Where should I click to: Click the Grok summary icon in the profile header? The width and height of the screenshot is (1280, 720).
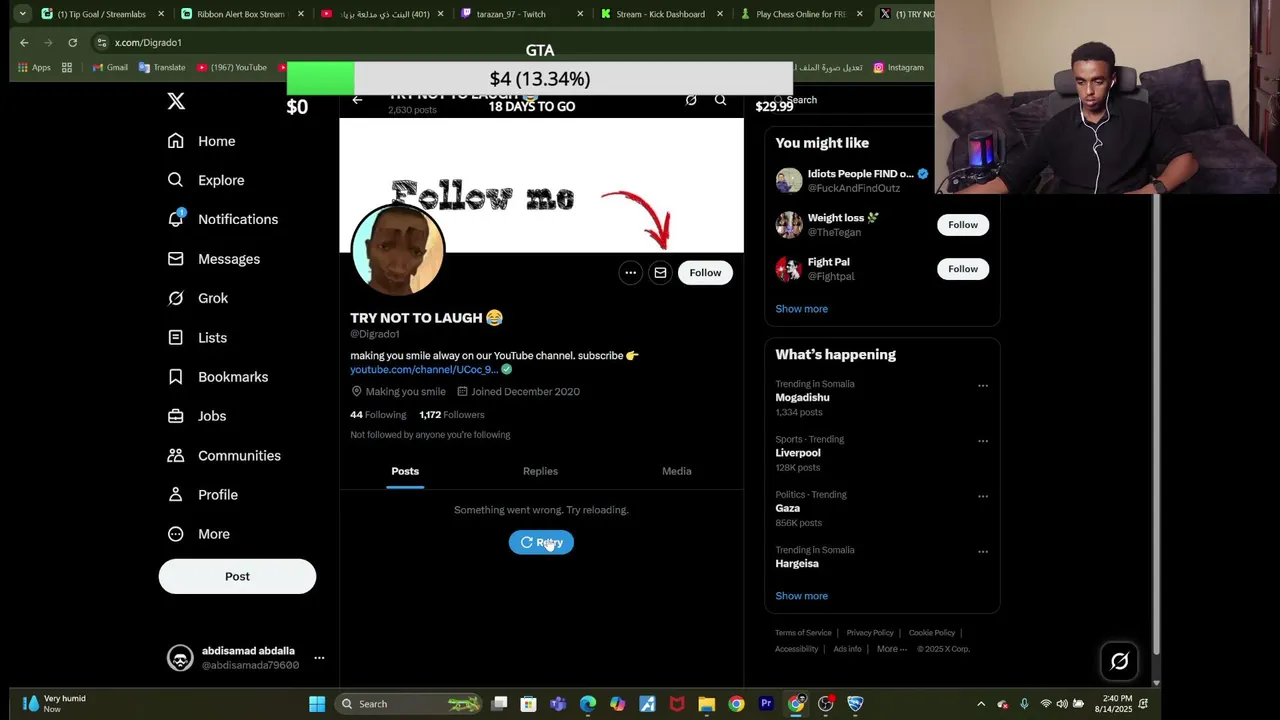coord(691,100)
